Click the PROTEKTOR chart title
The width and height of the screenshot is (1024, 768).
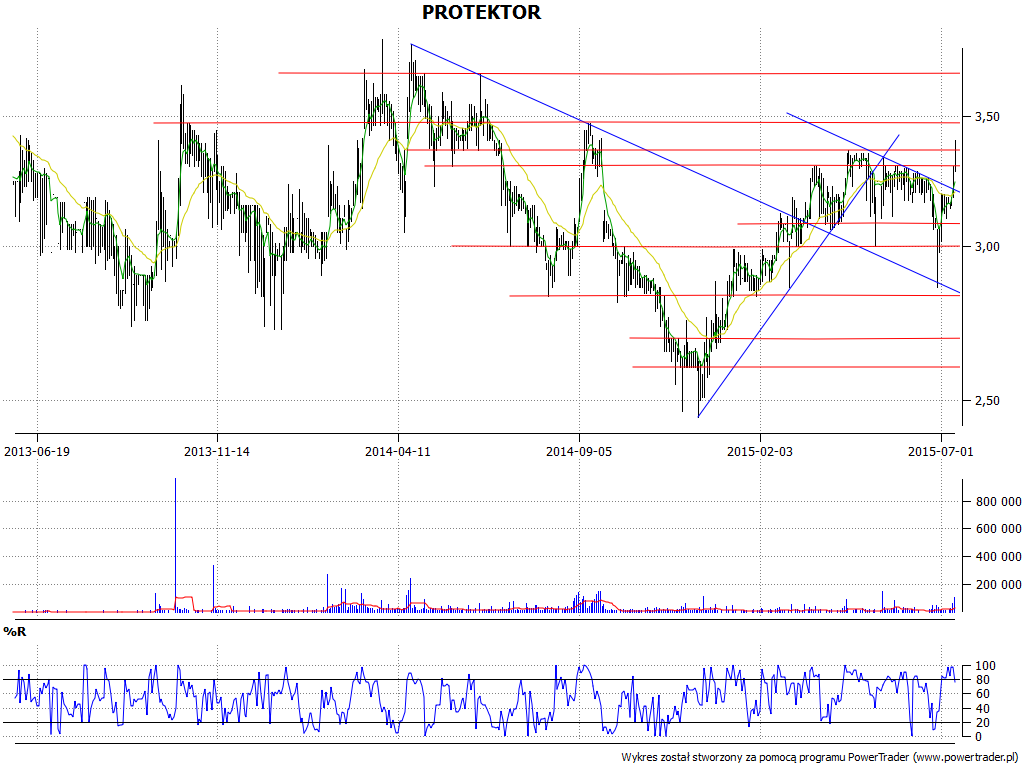click(x=481, y=12)
